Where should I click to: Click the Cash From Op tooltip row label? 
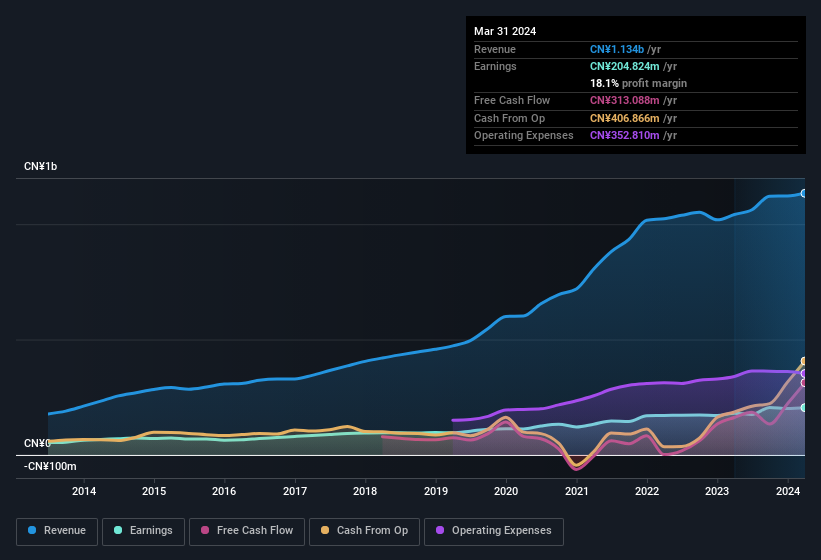(509, 118)
